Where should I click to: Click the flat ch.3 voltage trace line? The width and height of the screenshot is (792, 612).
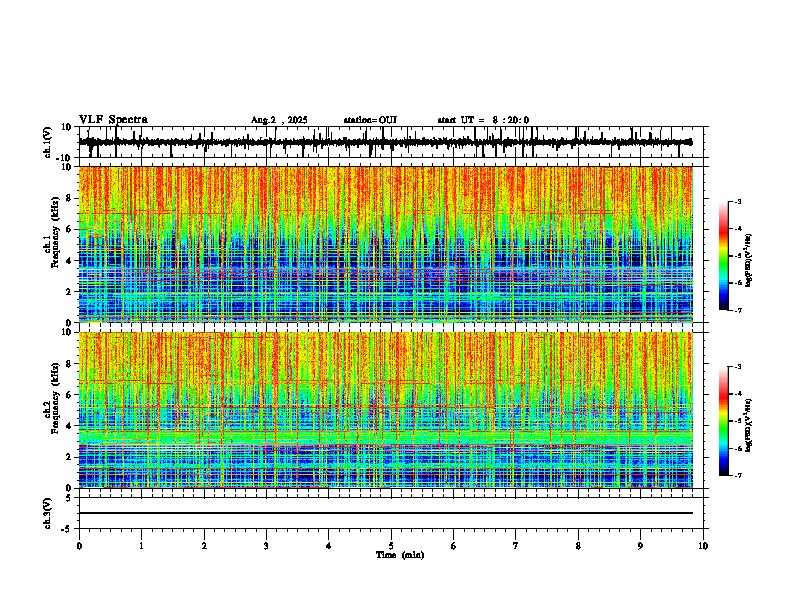point(385,513)
